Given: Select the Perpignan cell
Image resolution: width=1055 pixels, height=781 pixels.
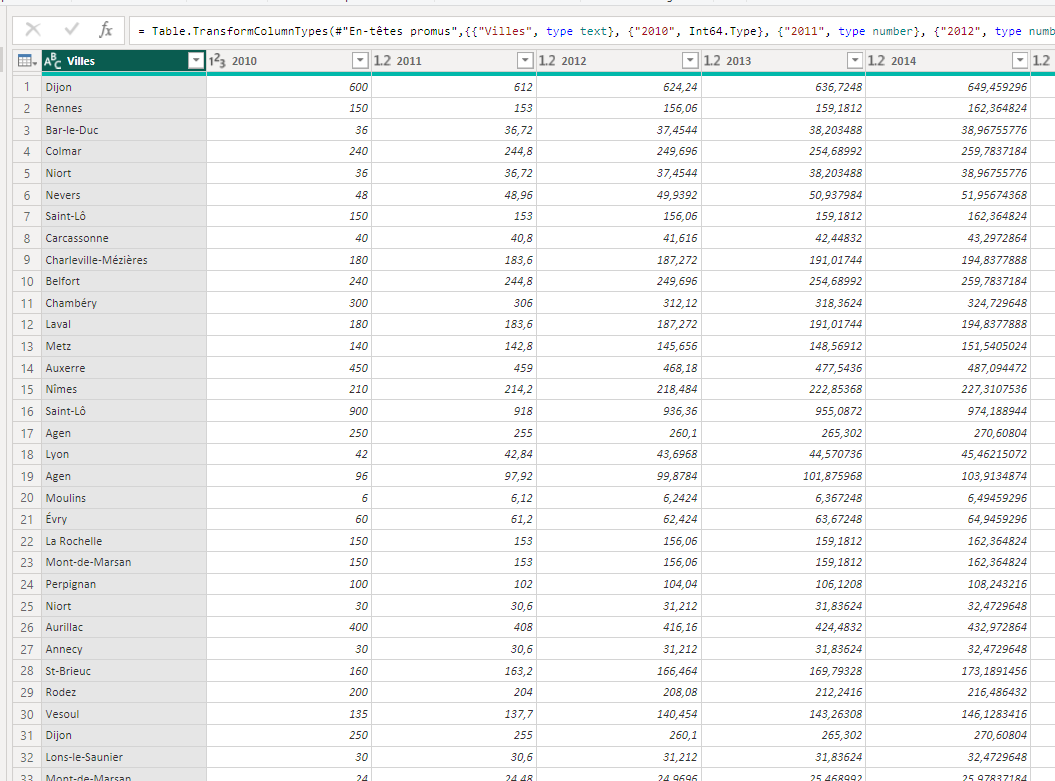Looking at the screenshot, I should pyautogui.click(x=124, y=584).
